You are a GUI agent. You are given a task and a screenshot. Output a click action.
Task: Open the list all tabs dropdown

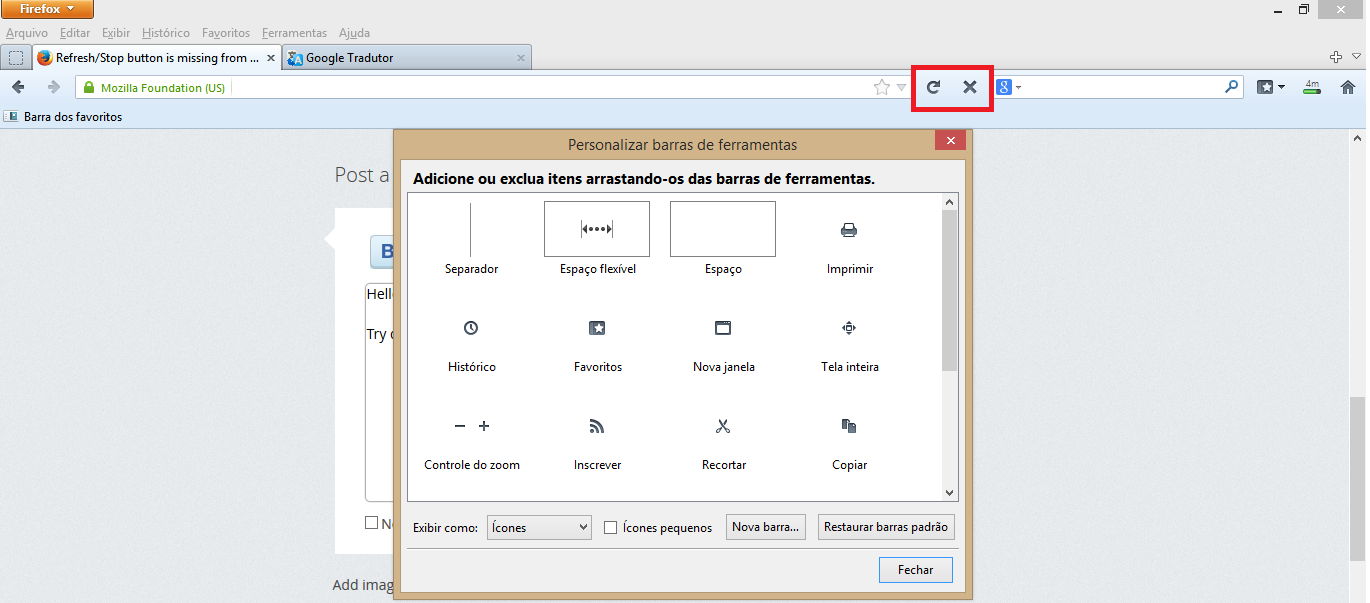(1357, 57)
